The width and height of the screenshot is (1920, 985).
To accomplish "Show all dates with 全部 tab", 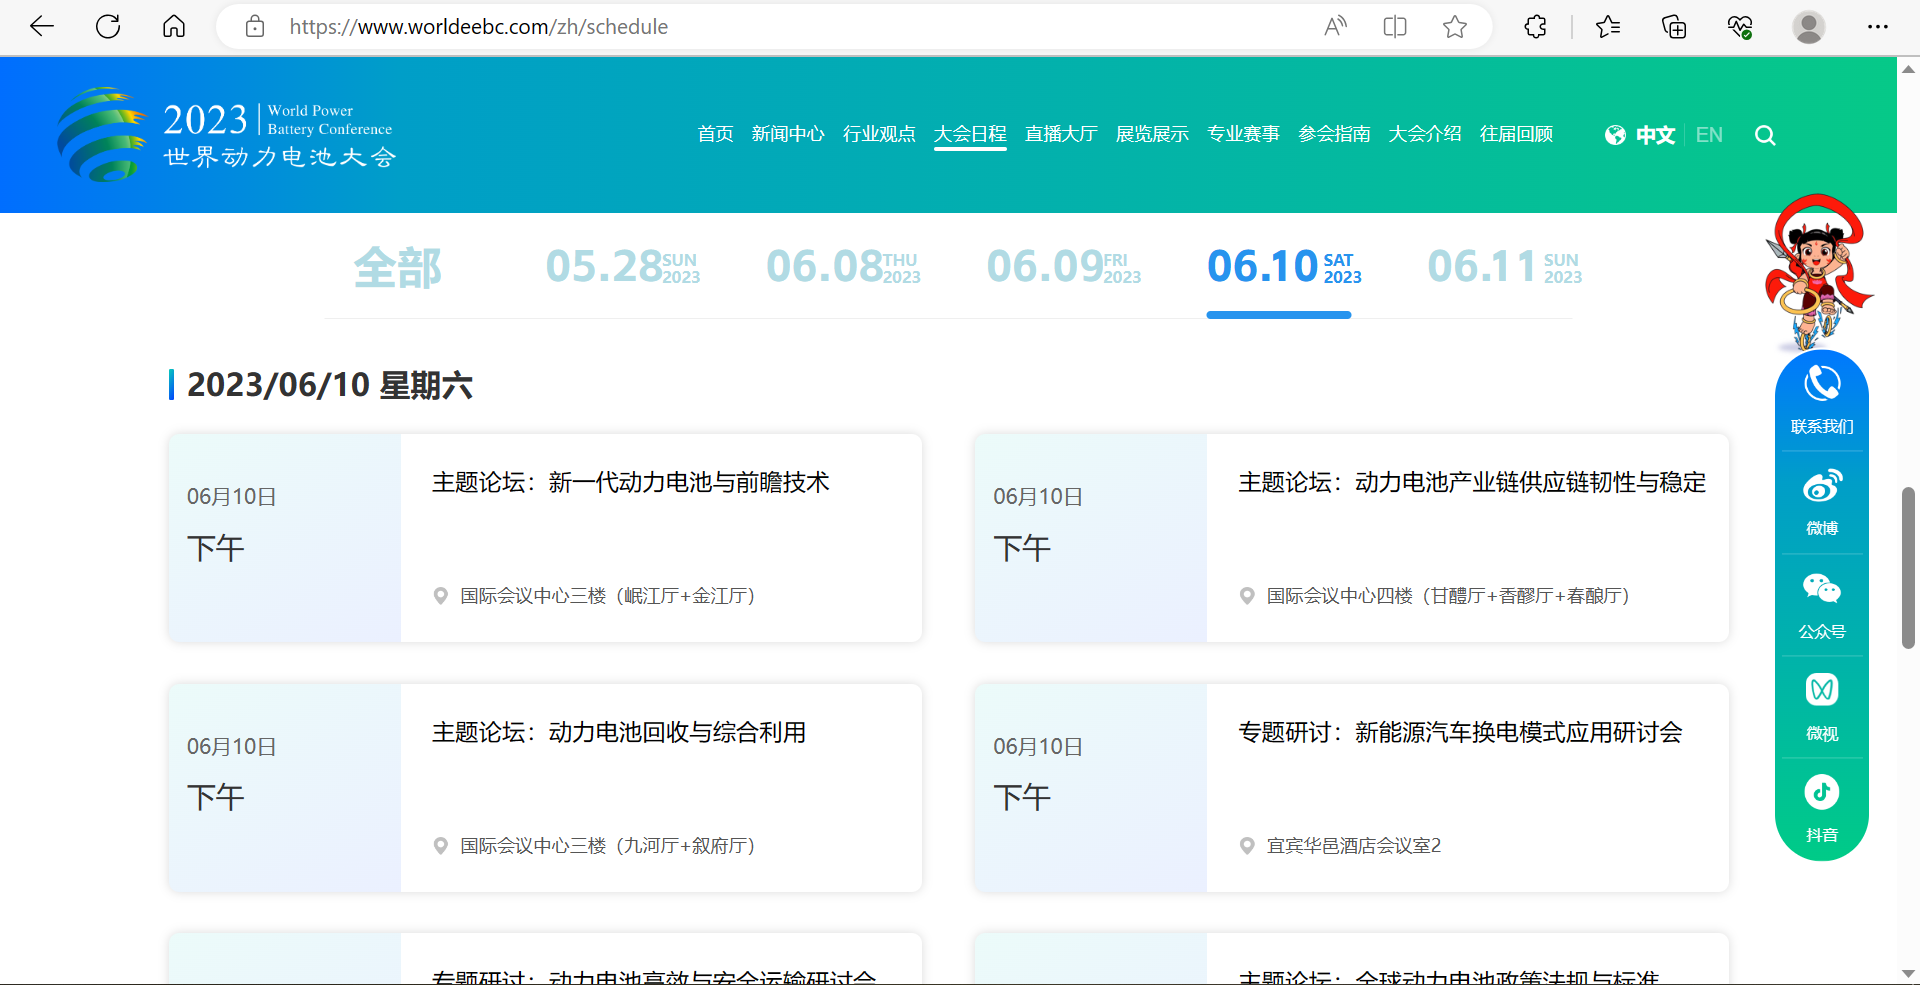I will pyautogui.click(x=397, y=268).
